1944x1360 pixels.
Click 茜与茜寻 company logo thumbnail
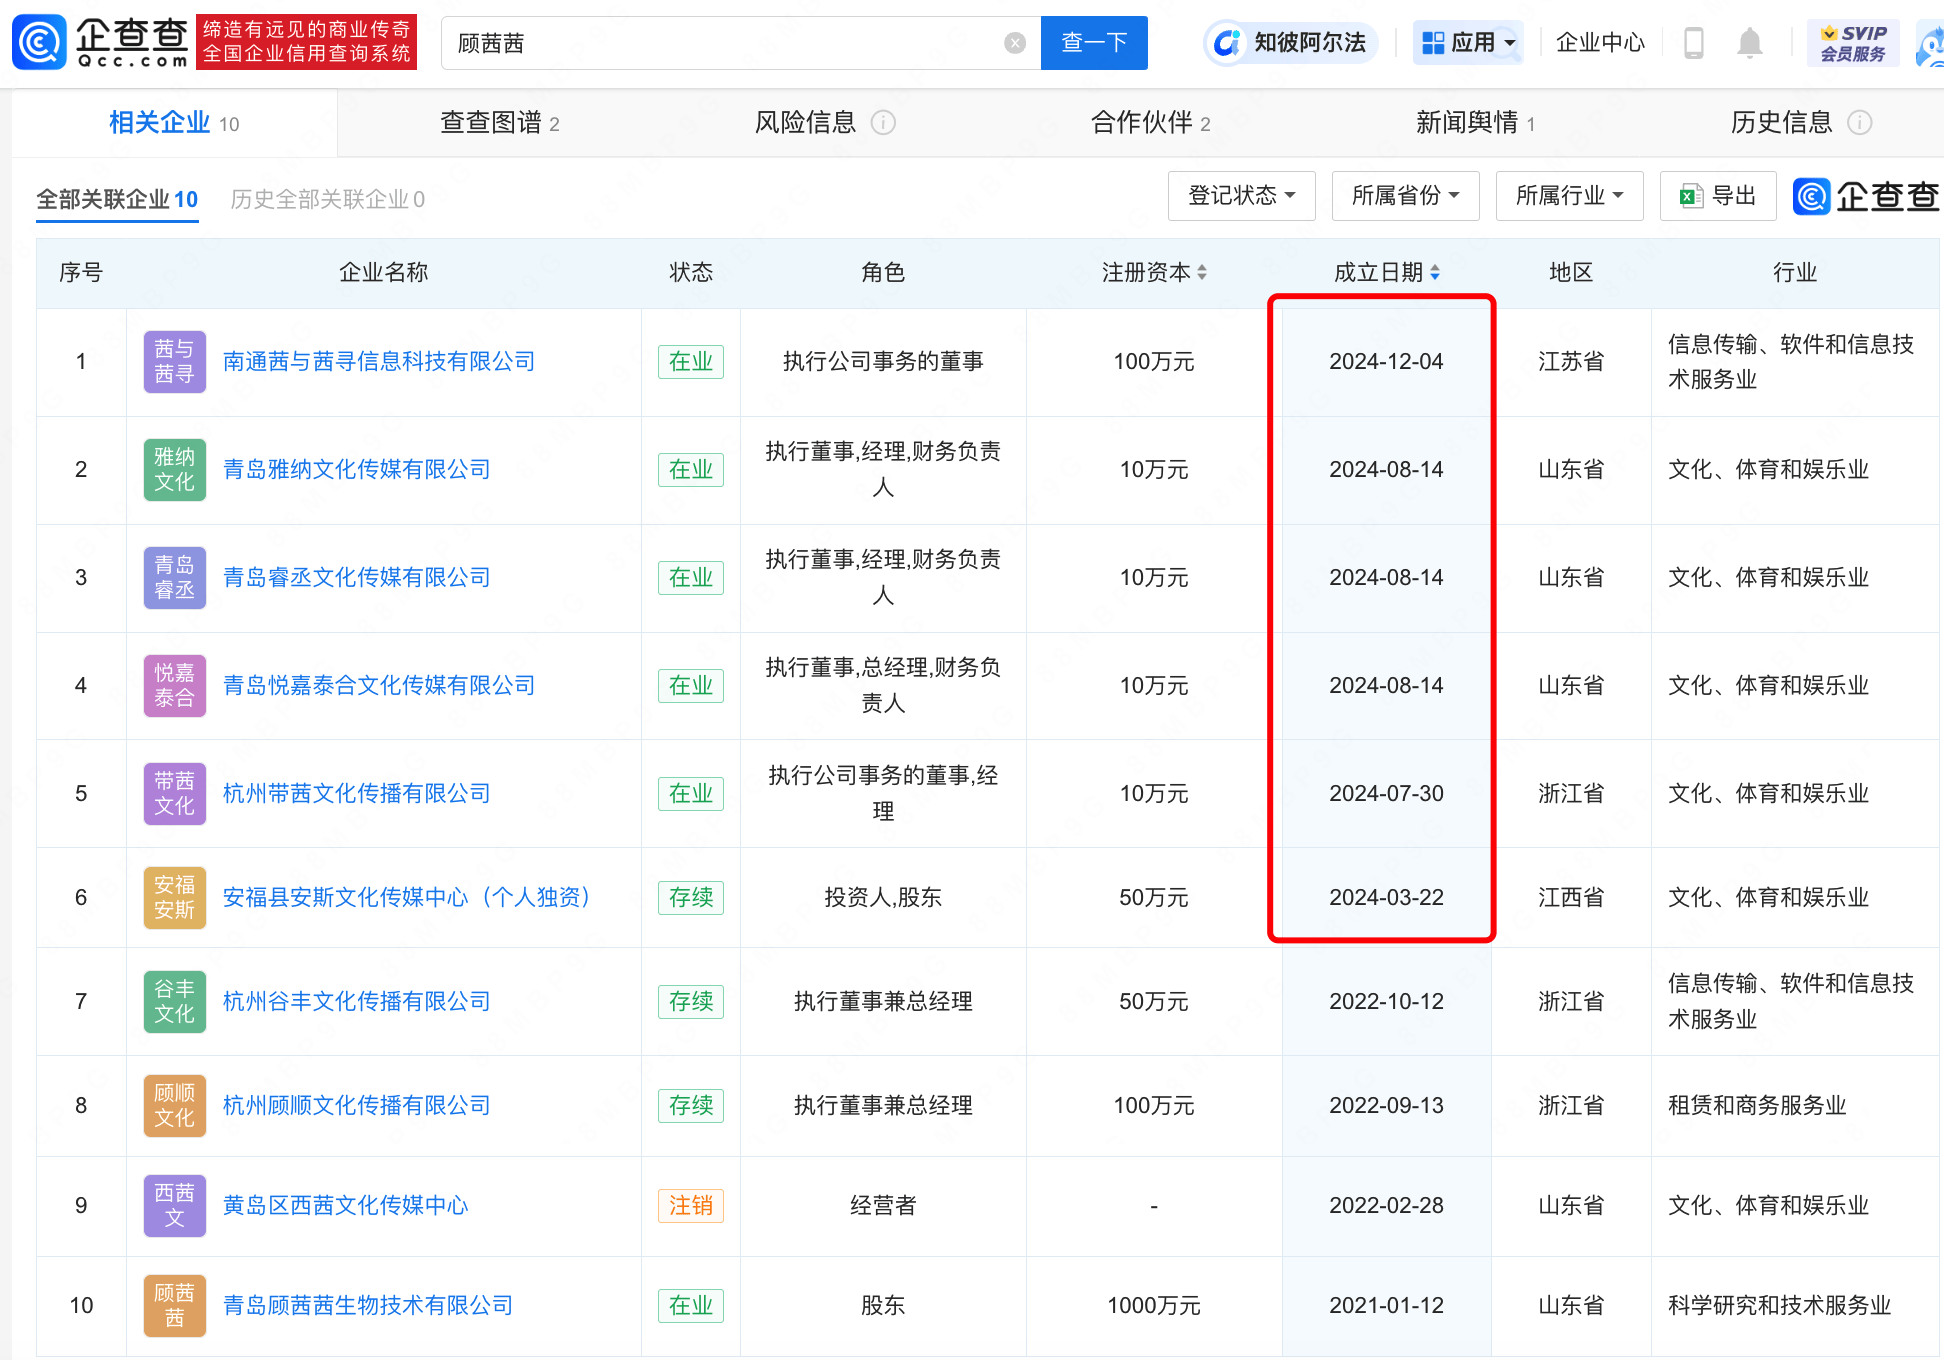click(175, 362)
